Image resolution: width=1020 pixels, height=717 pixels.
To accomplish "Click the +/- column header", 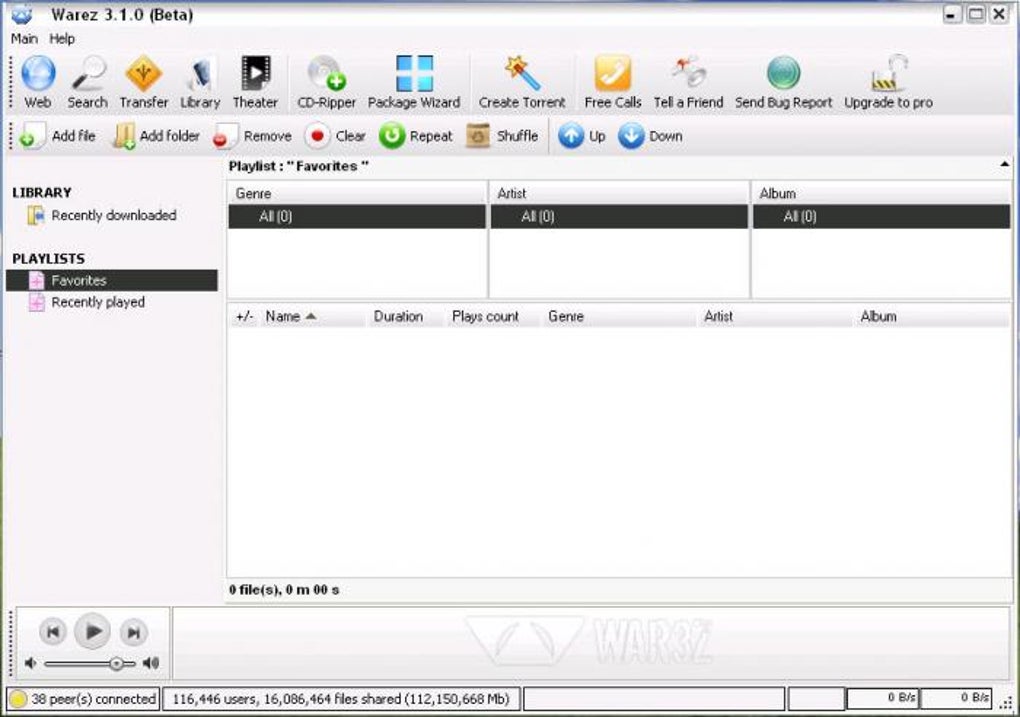I will tap(245, 317).
